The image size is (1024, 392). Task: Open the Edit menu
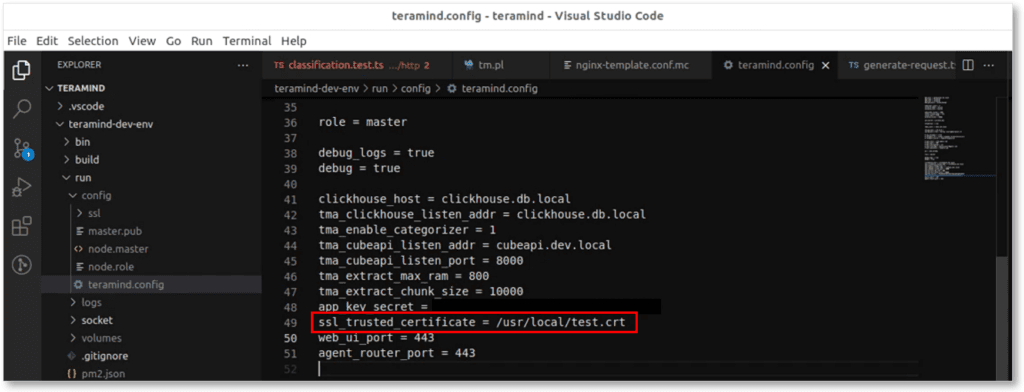[x=47, y=41]
